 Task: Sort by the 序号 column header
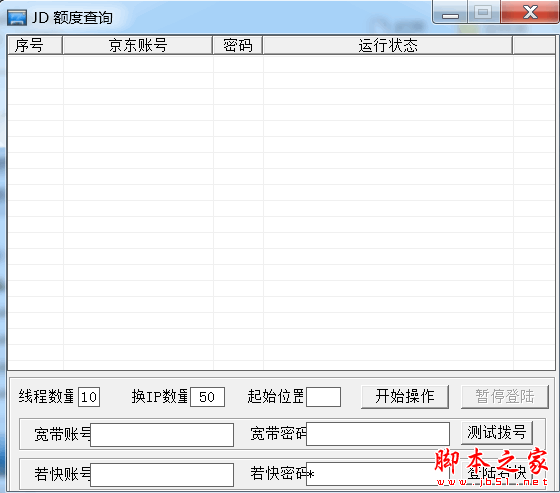(x=35, y=45)
